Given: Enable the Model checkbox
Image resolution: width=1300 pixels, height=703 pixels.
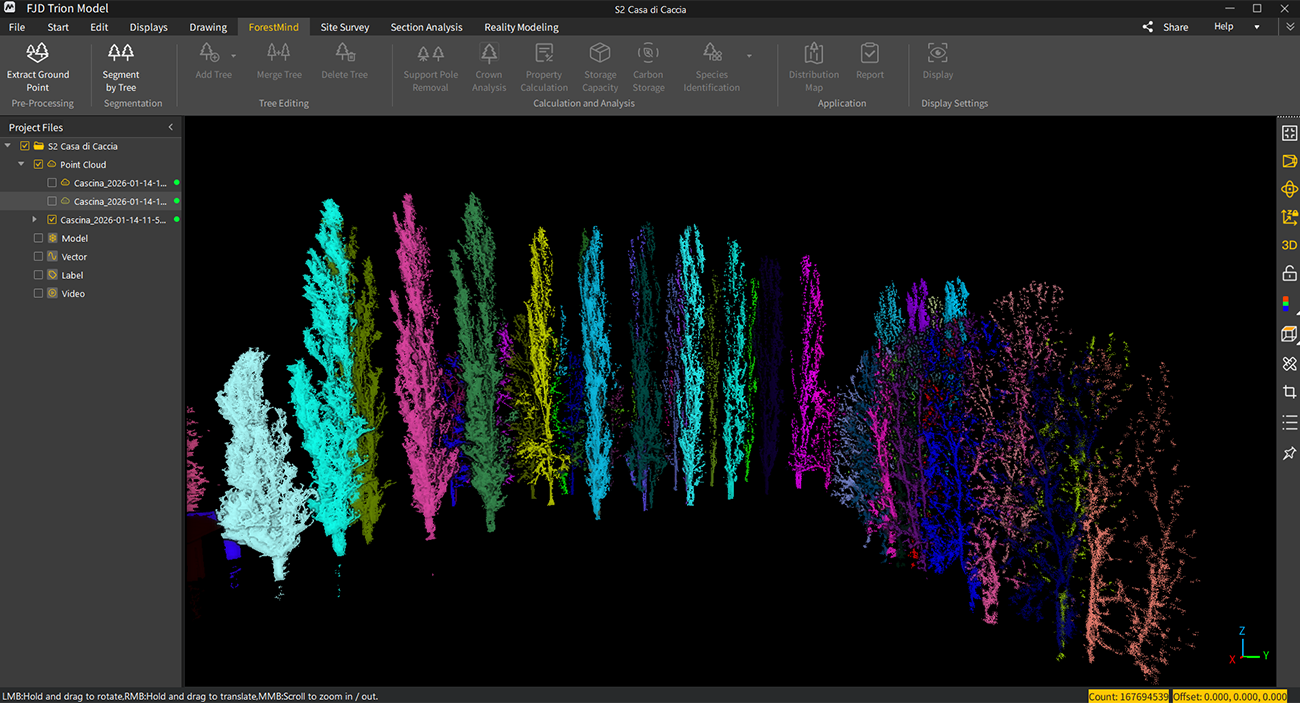Looking at the screenshot, I should click(39, 238).
